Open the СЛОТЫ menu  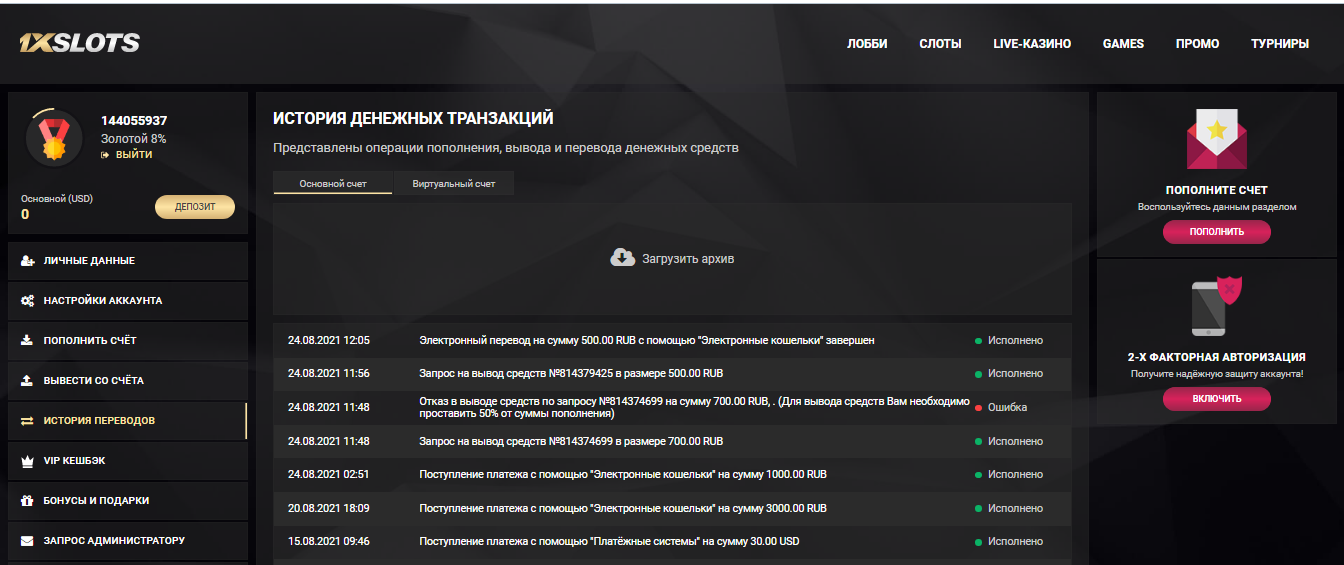tap(940, 44)
